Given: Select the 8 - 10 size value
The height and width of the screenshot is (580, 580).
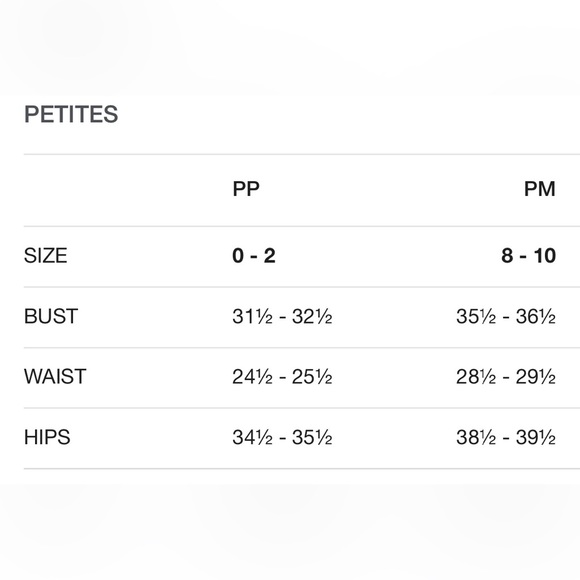Looking at the screenshot, I should coord(529,256).
